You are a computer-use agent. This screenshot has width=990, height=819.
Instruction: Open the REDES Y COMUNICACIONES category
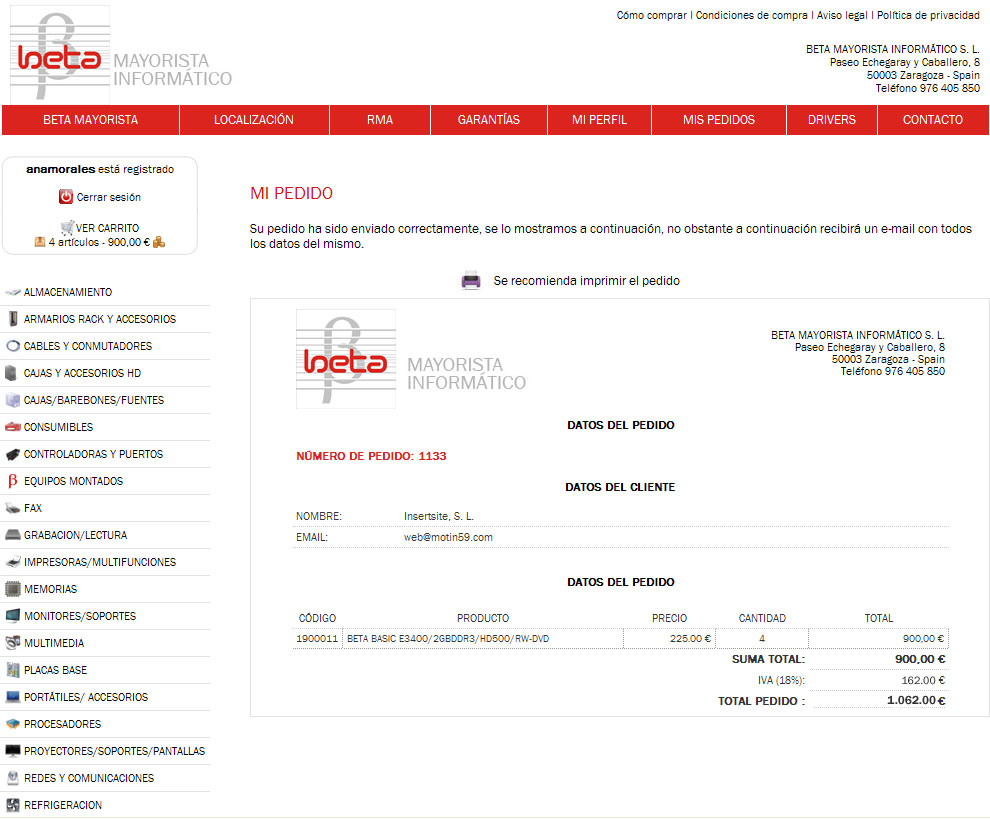[89, 778]
